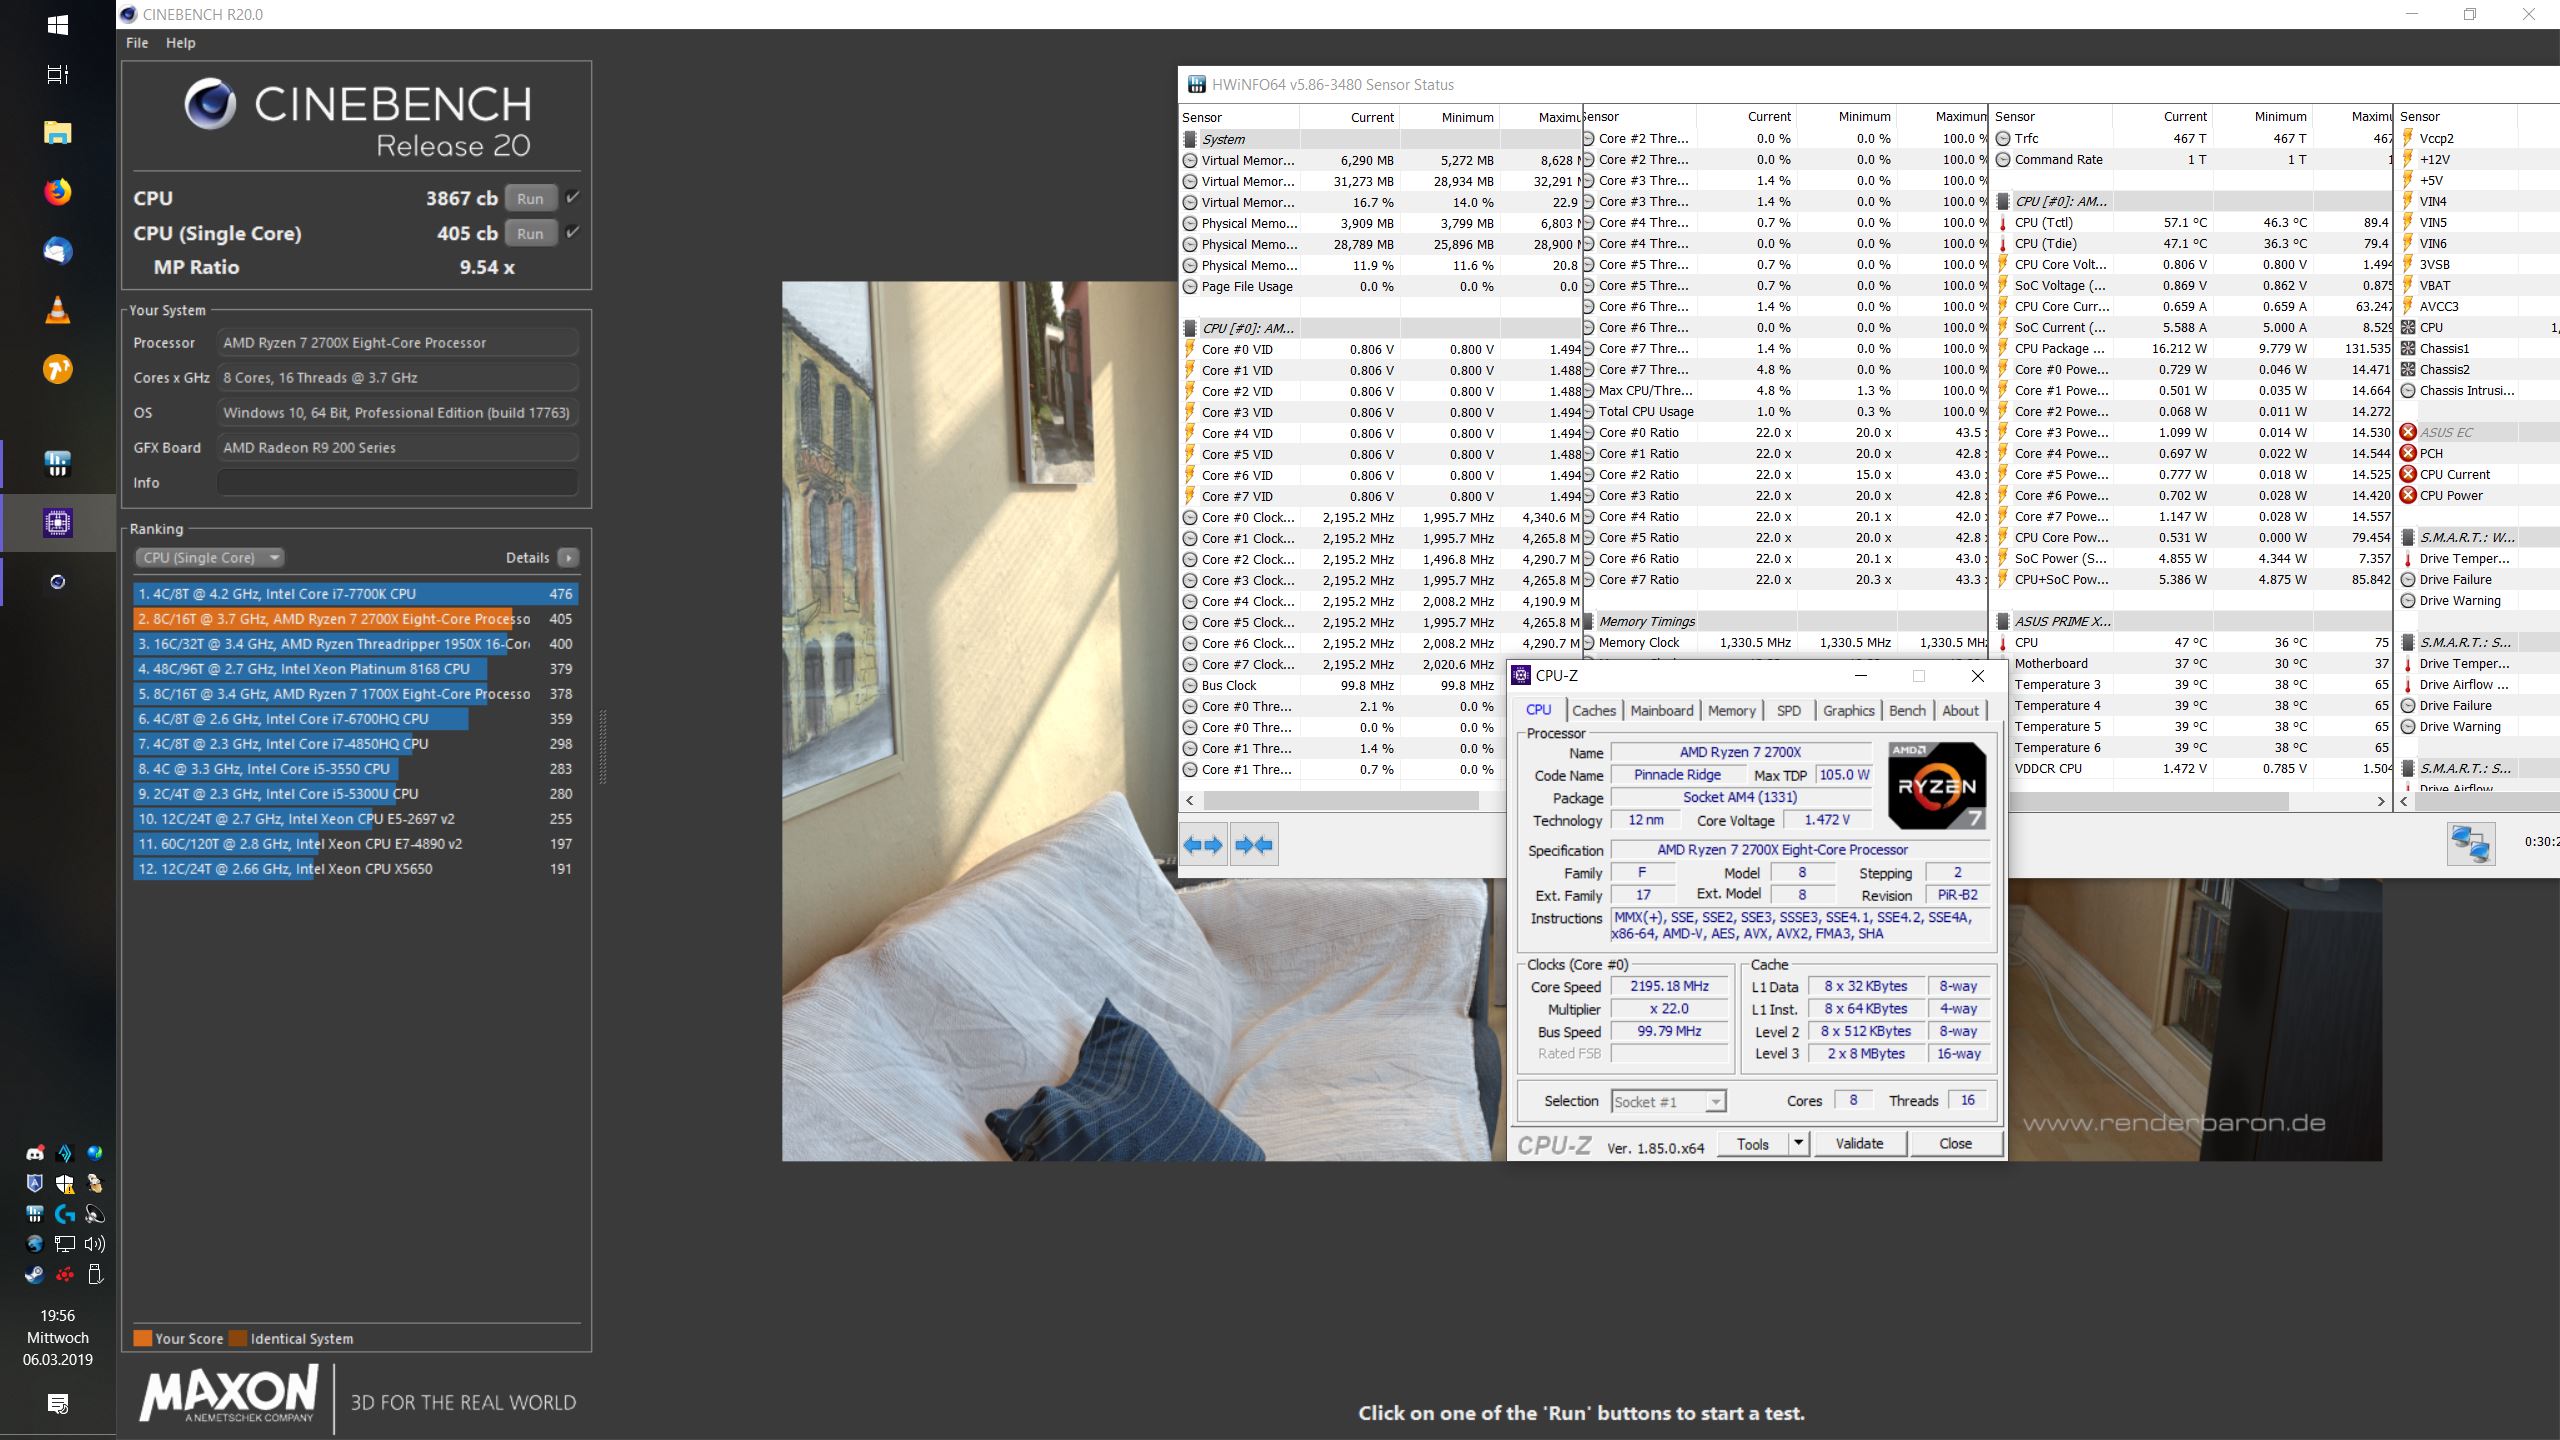This screenshot has width=2560, height=1440.
Task: Click the Validate button in CPU-Z
Action: pyautogui.click(x=1859, y=1143)
